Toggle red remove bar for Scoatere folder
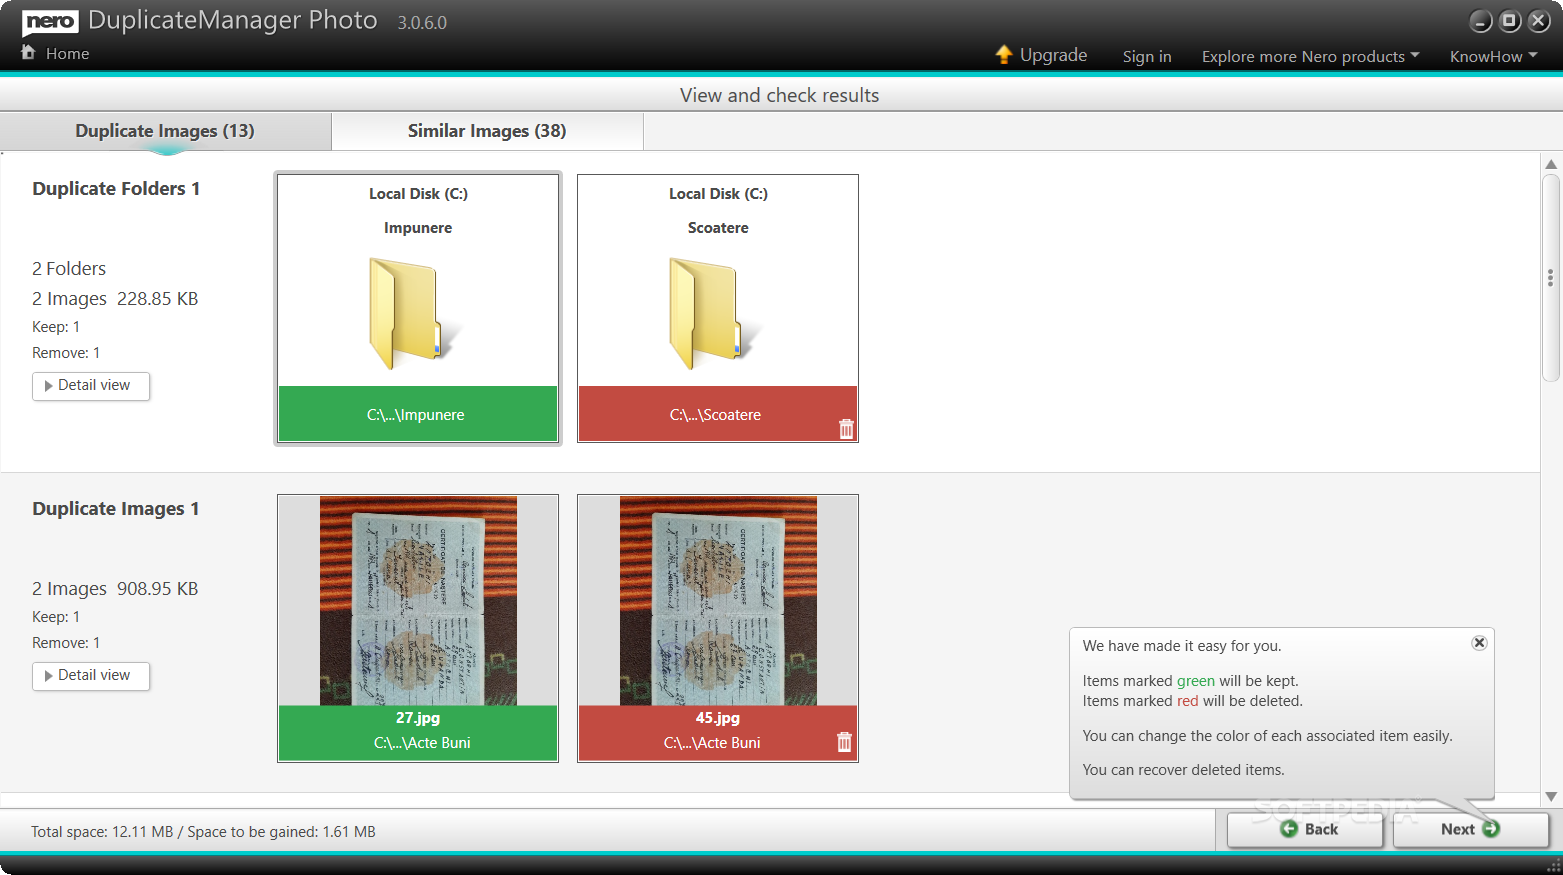Screen dimensions: 1563x875 [718, 414]
